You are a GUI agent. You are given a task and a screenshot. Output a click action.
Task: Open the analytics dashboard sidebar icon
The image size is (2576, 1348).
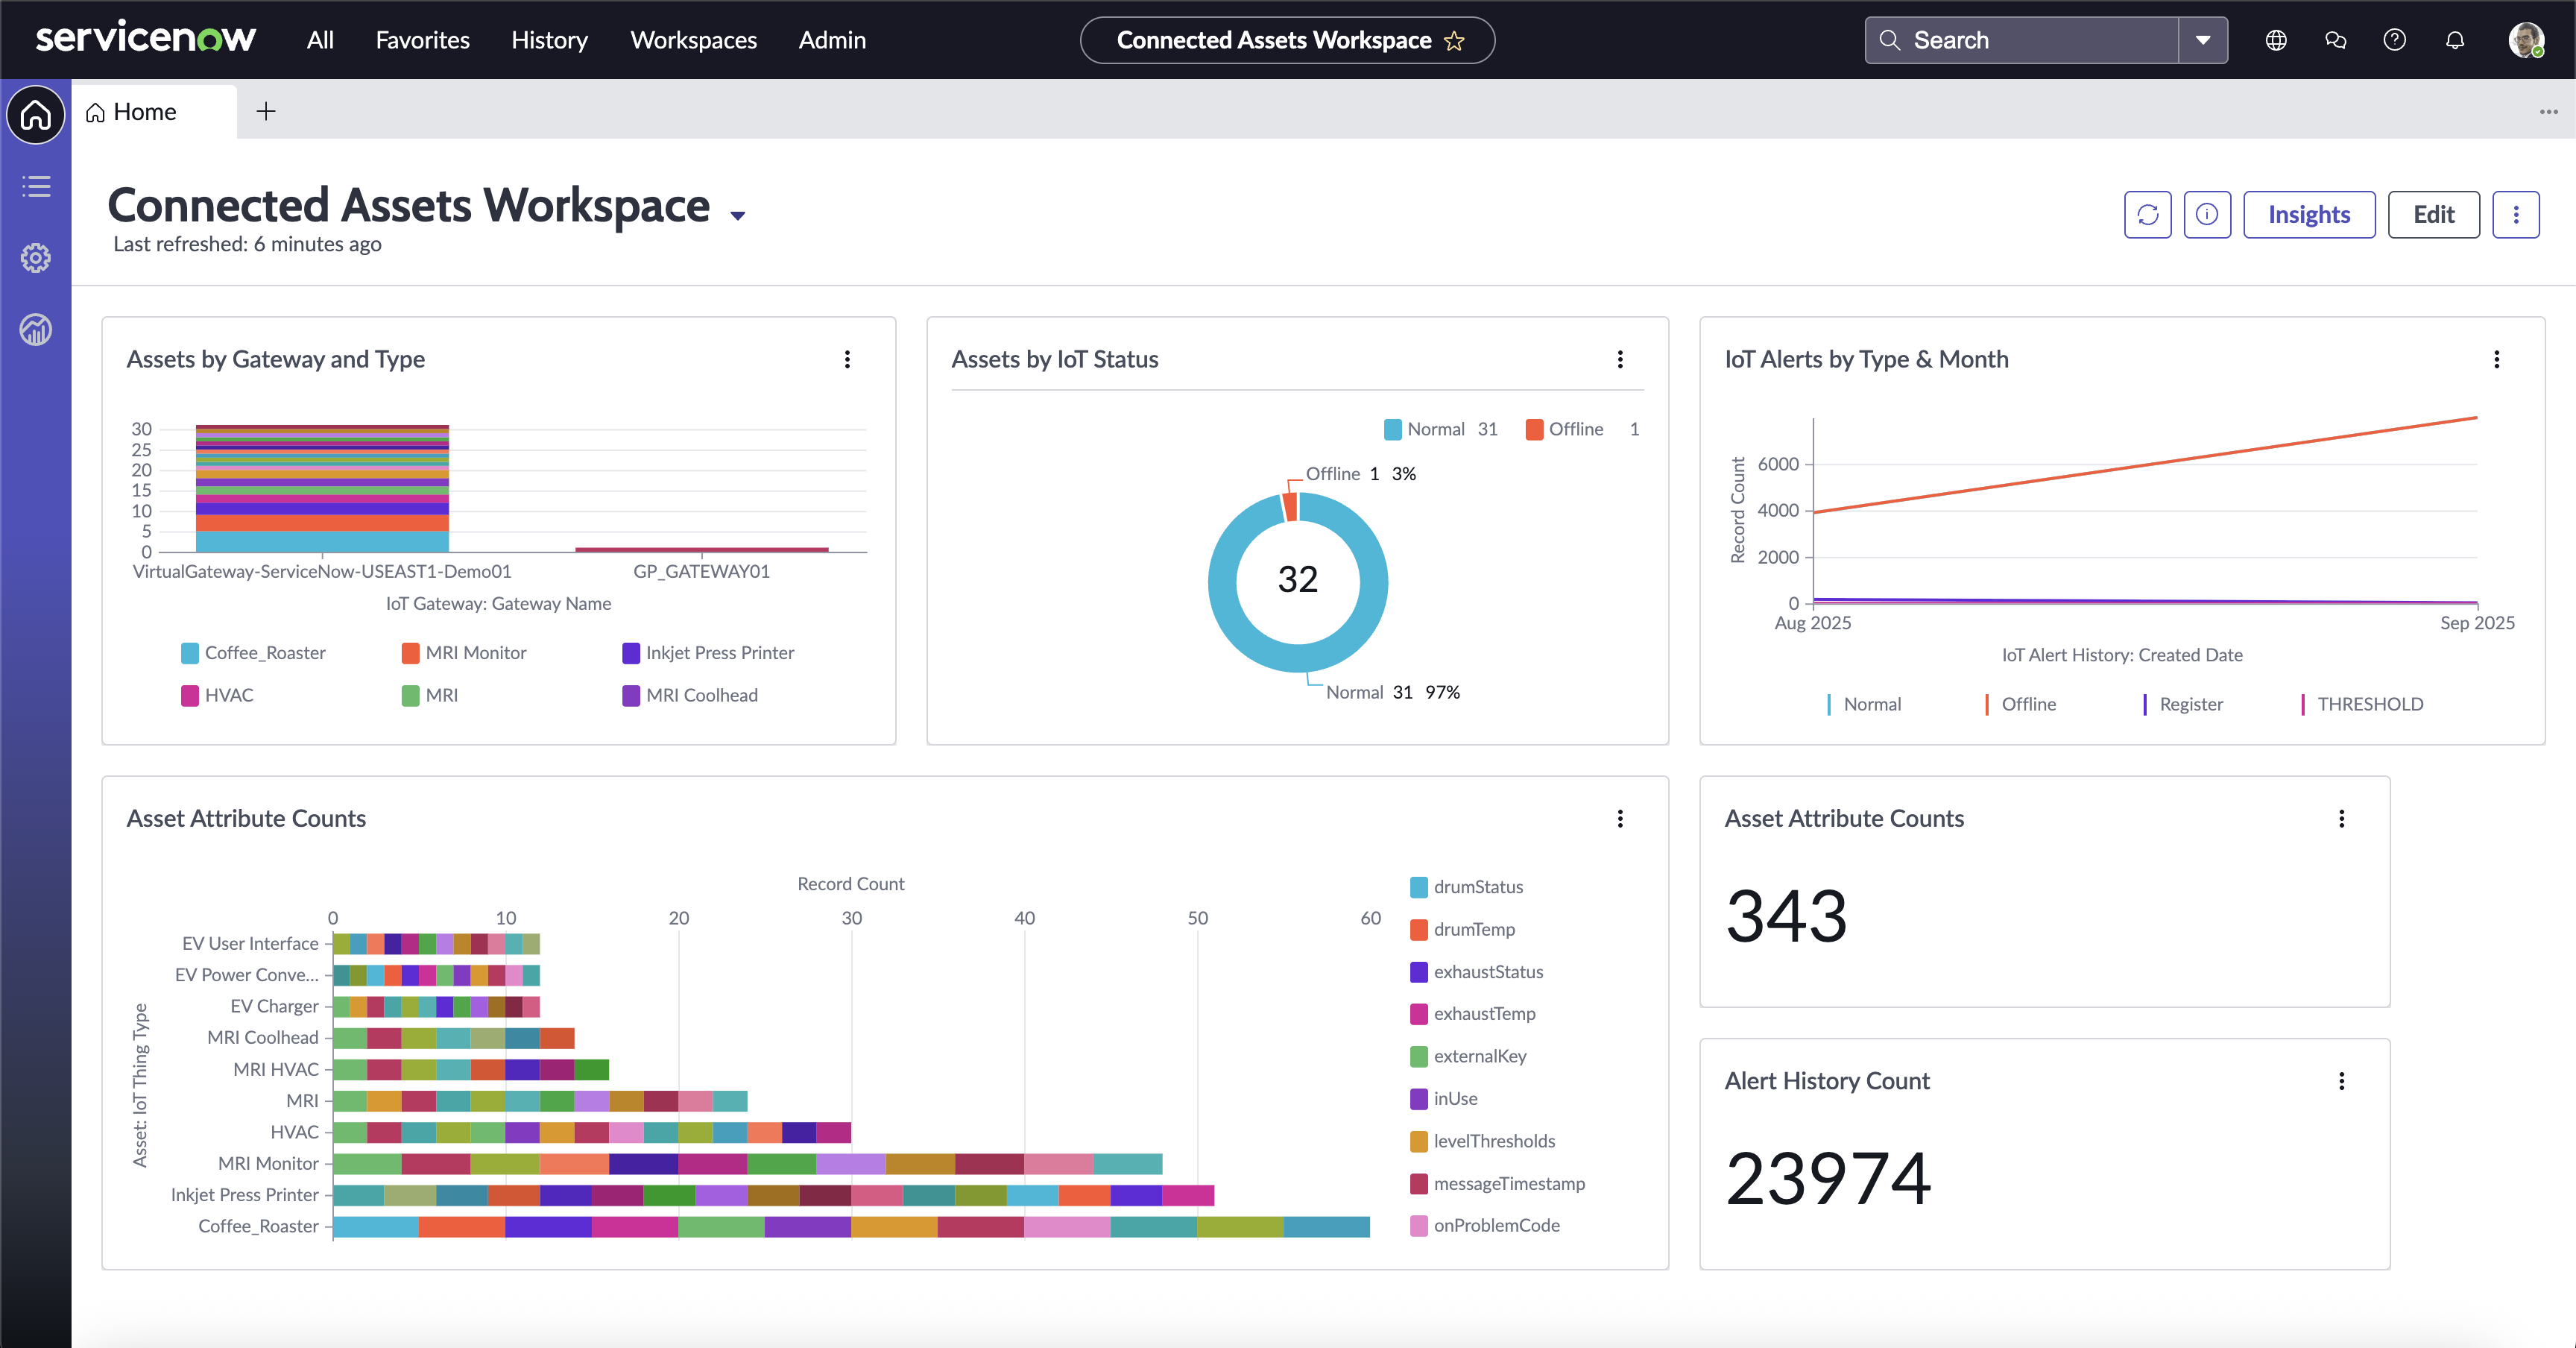pyautogui.click(x=36, y=330)
